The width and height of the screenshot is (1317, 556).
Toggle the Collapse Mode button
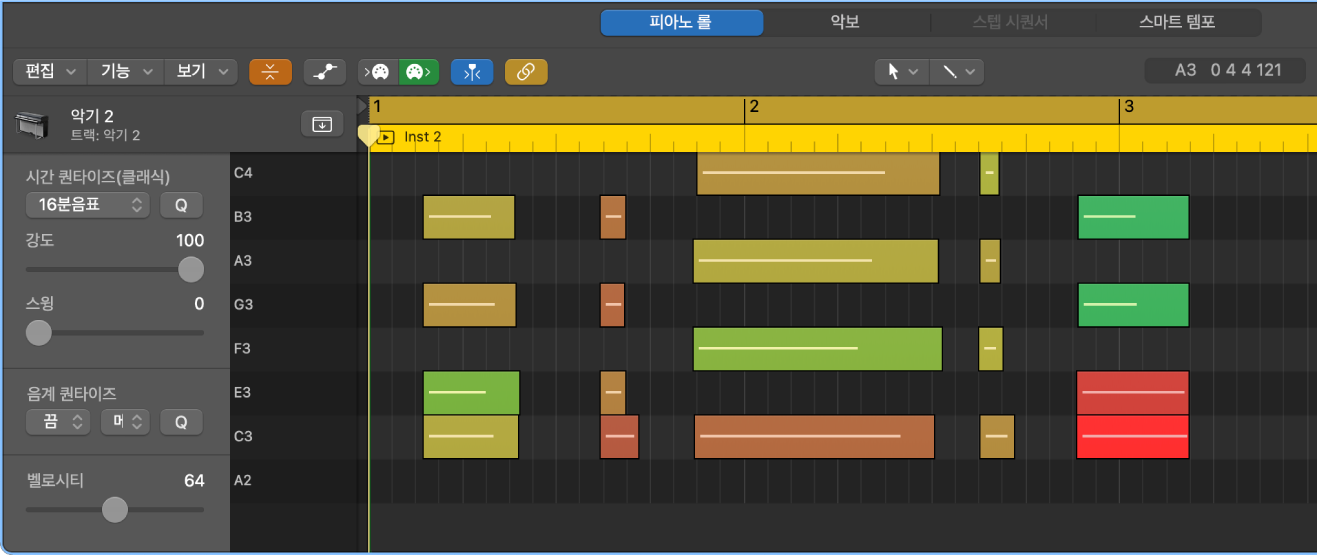pos(270,72)
